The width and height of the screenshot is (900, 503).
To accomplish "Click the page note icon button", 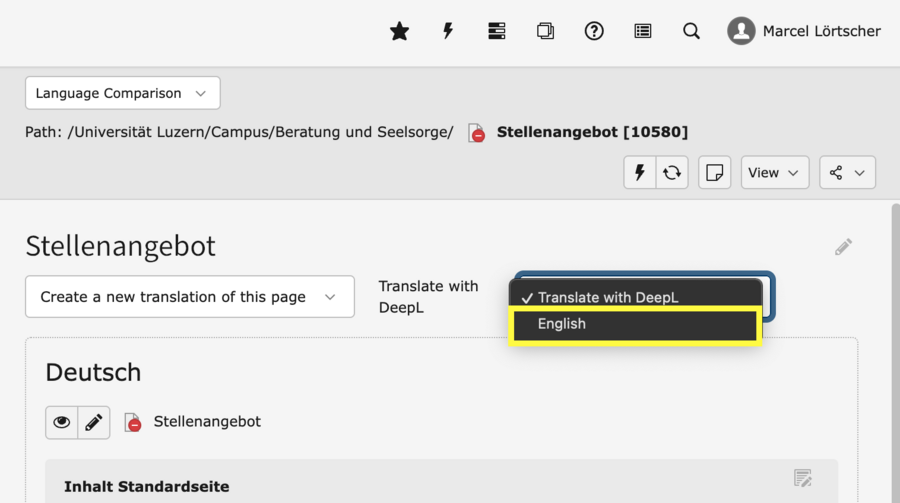I will pyautogui.click(x=715, y=172).
